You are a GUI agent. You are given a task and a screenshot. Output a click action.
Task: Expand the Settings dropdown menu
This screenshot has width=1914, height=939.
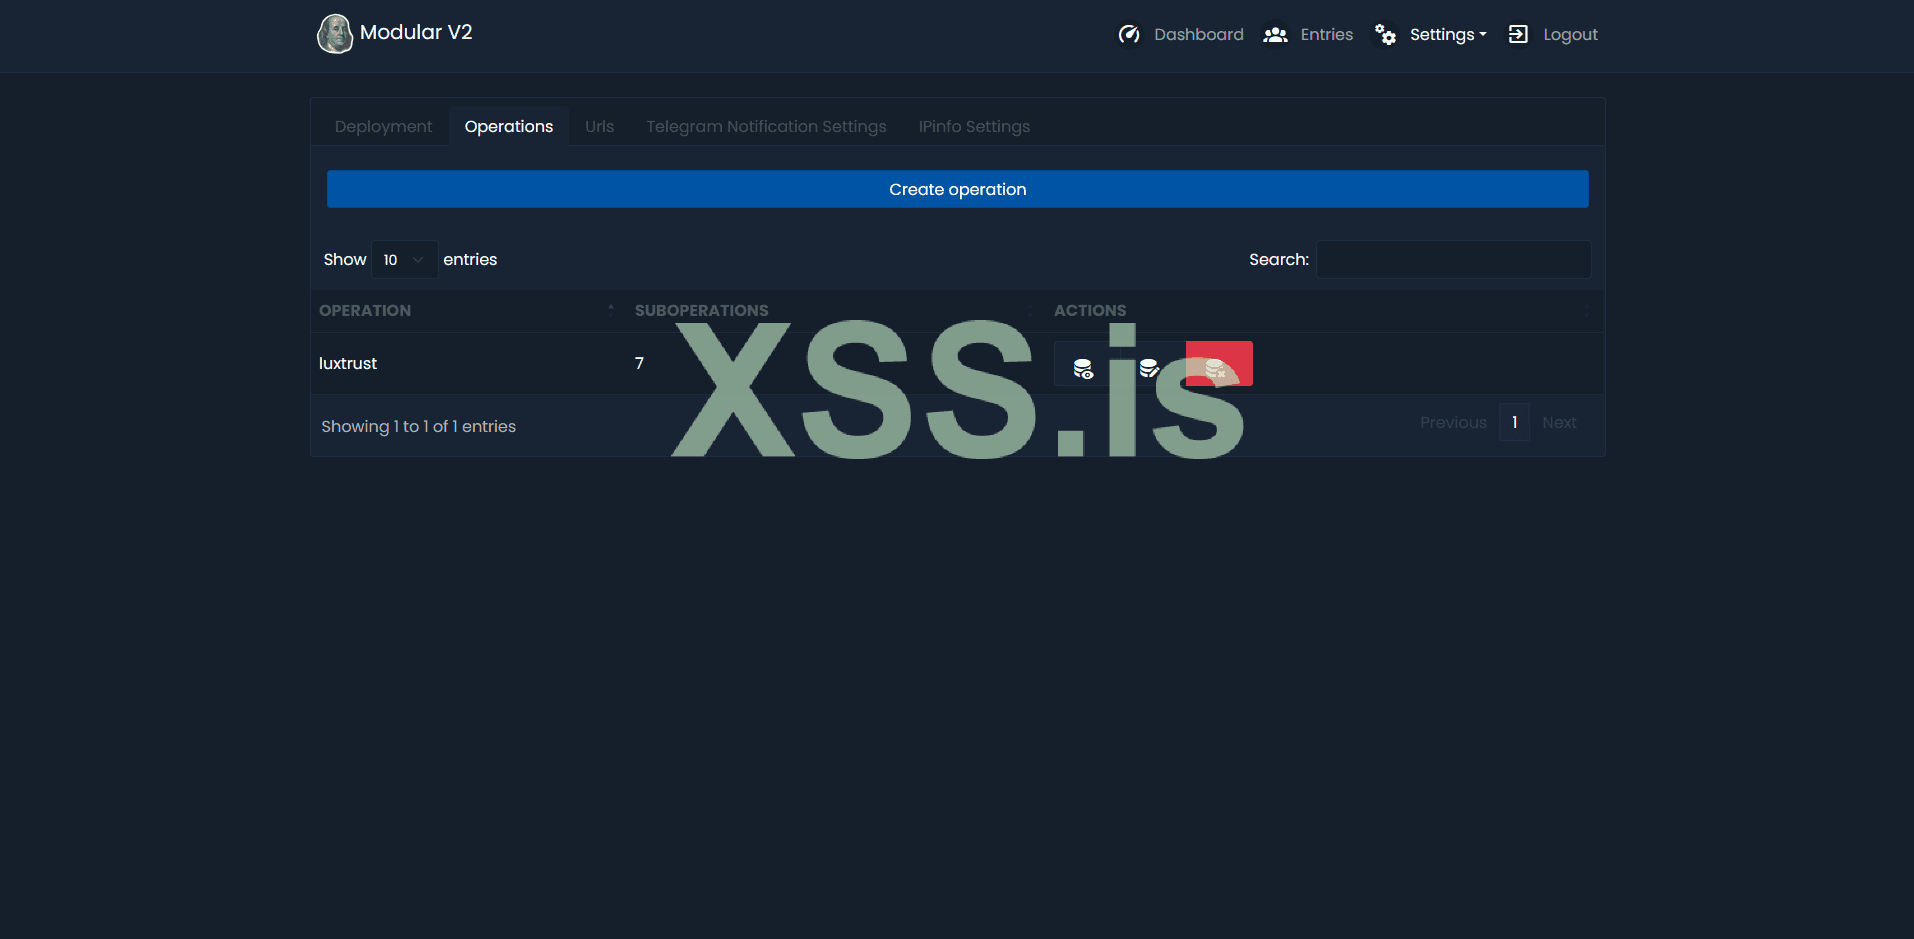[1448, 35]
